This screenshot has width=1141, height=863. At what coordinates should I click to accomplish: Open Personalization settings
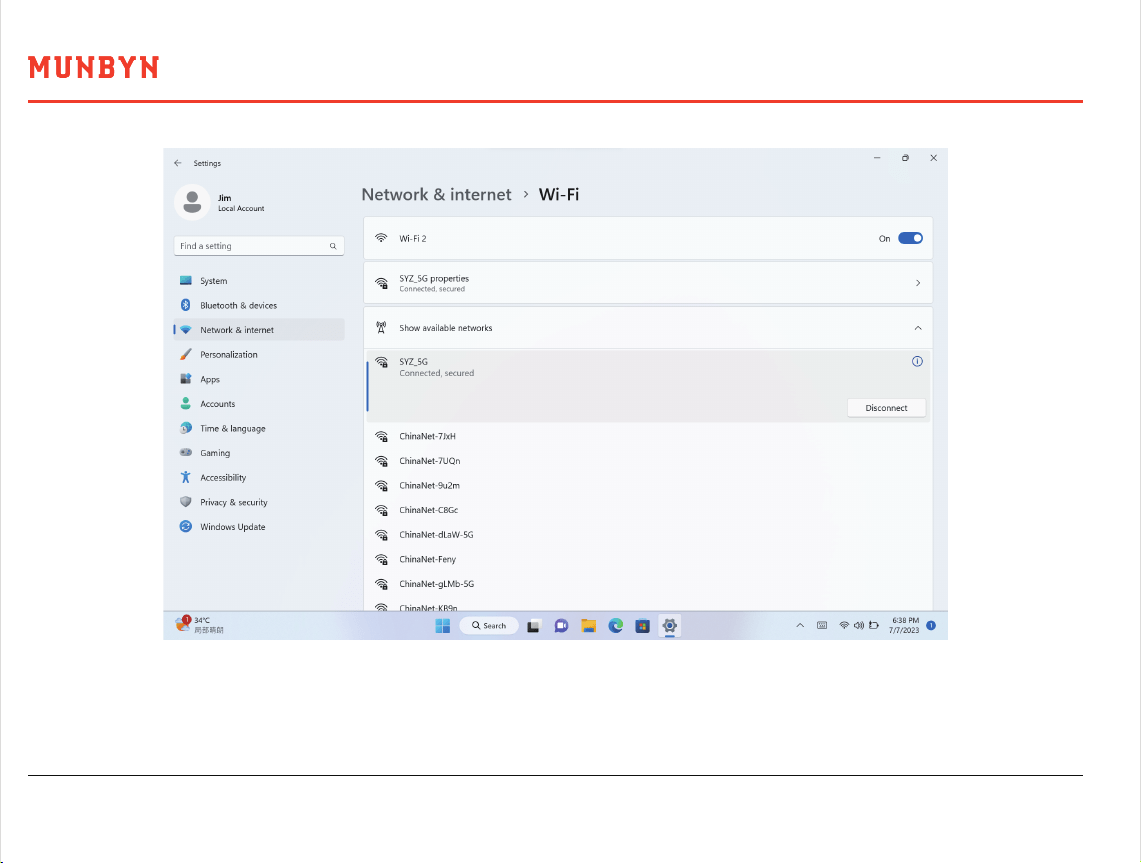(x=258, y=354)
